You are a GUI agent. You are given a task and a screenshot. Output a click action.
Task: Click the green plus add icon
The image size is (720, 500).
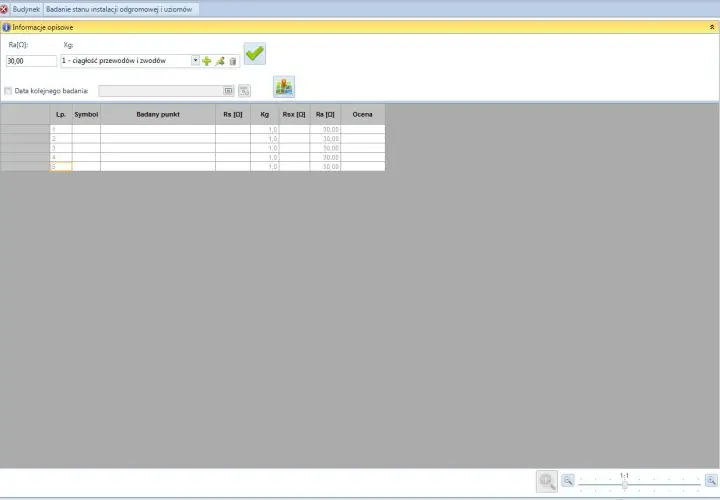pyautogui.click(x=207, y=61)
